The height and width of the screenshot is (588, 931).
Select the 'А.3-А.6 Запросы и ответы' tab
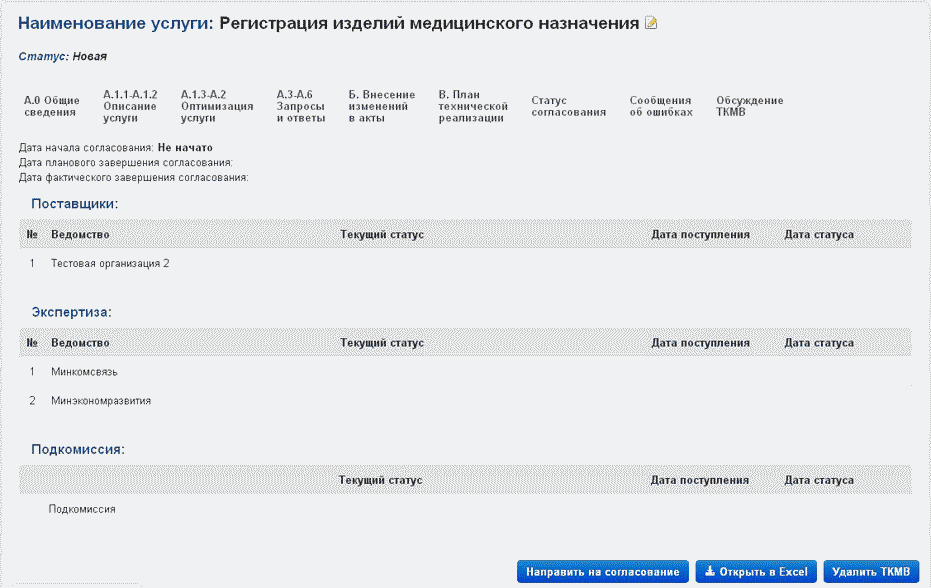(300, 106)
